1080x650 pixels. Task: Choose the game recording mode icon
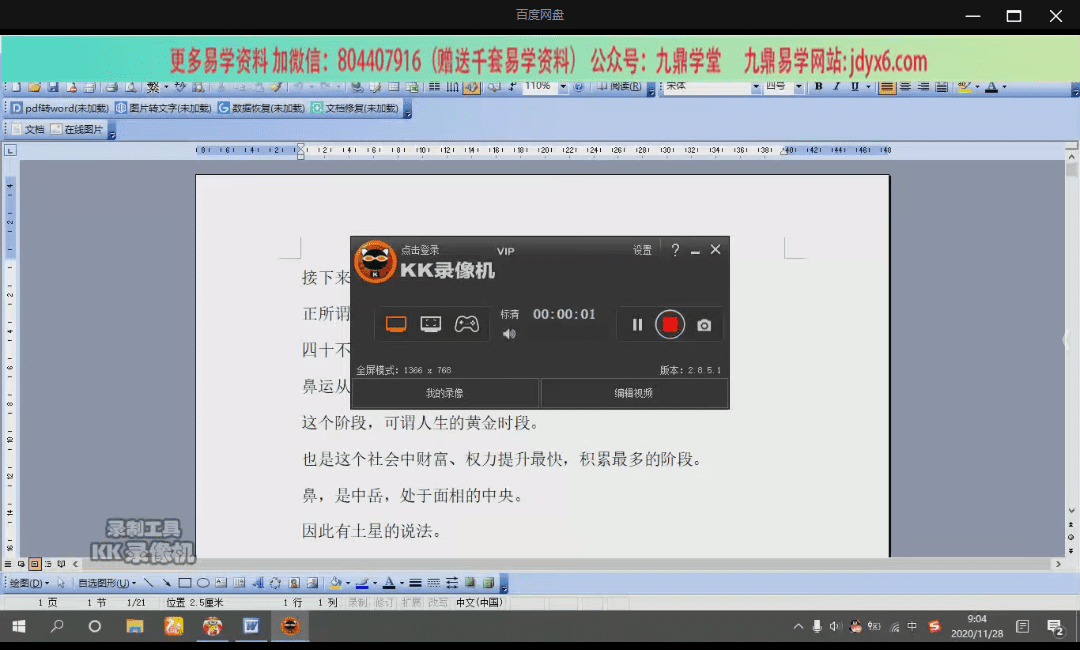point(466,324)
